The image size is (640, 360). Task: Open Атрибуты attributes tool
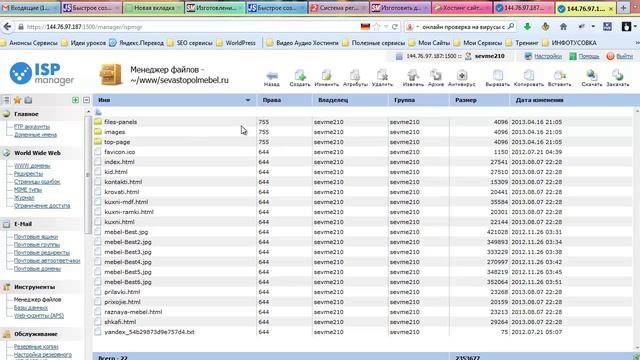(355, 78)
